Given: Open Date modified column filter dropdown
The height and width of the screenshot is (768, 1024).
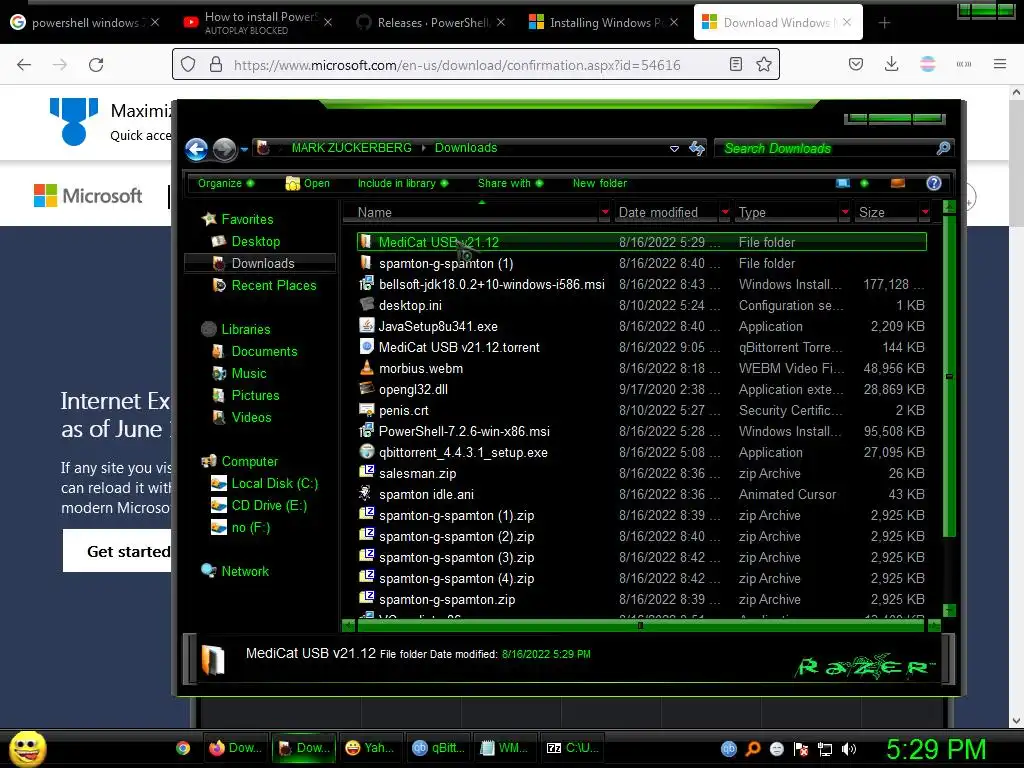Looking at the screenshot, I should click(724, 212).
